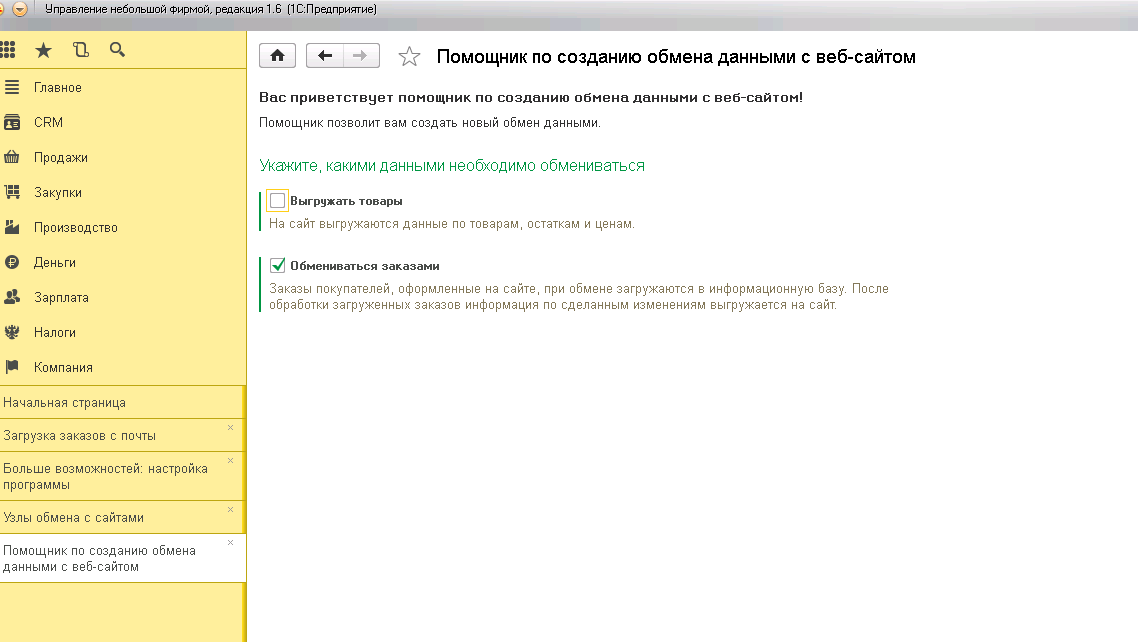Image resolution: width=1138 pixels, height=642 pixels.
Task: Open the Компания section
Action: [x=63, y=368]
